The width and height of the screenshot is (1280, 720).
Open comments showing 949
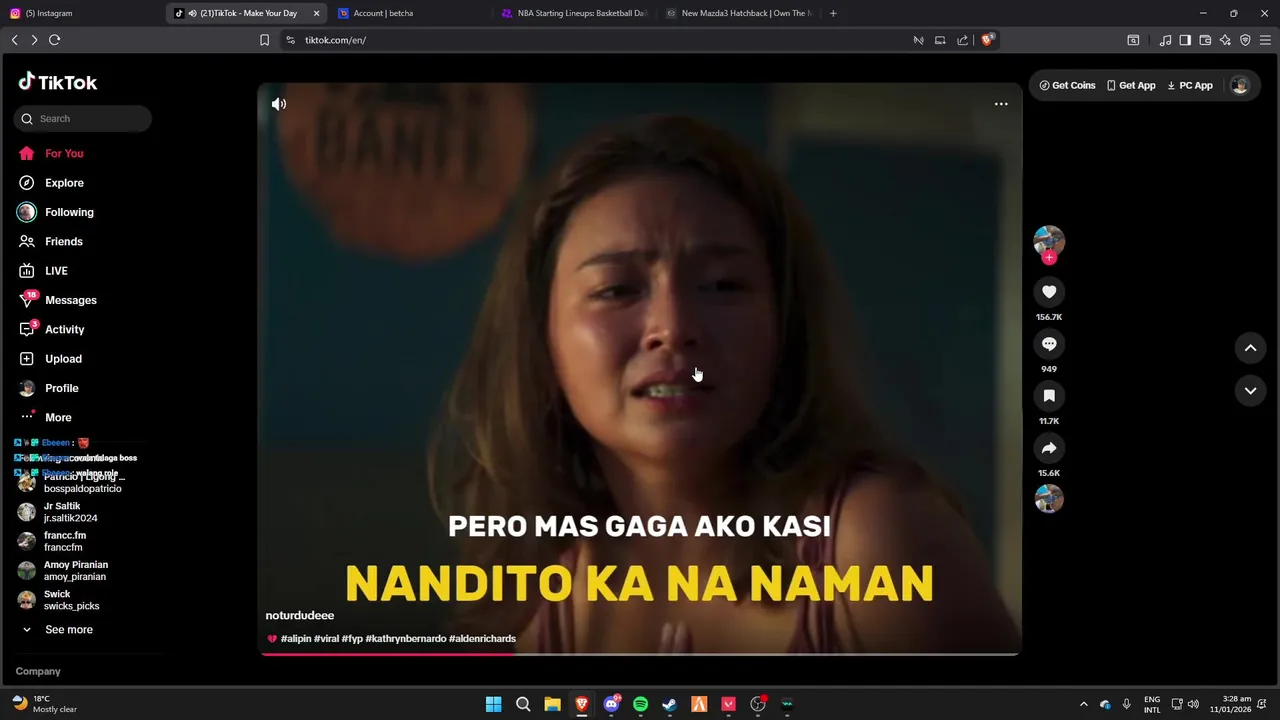point(1049,344)
